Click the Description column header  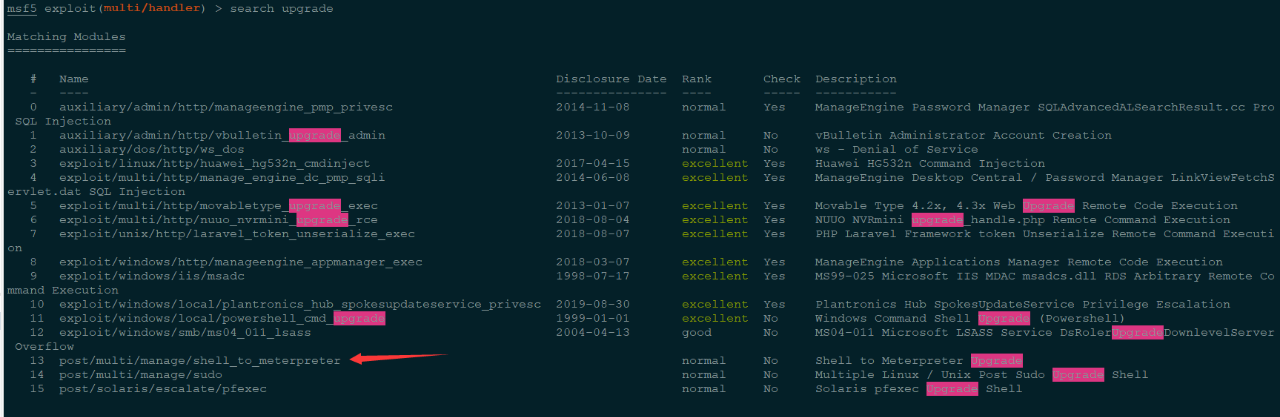point(855,79)
